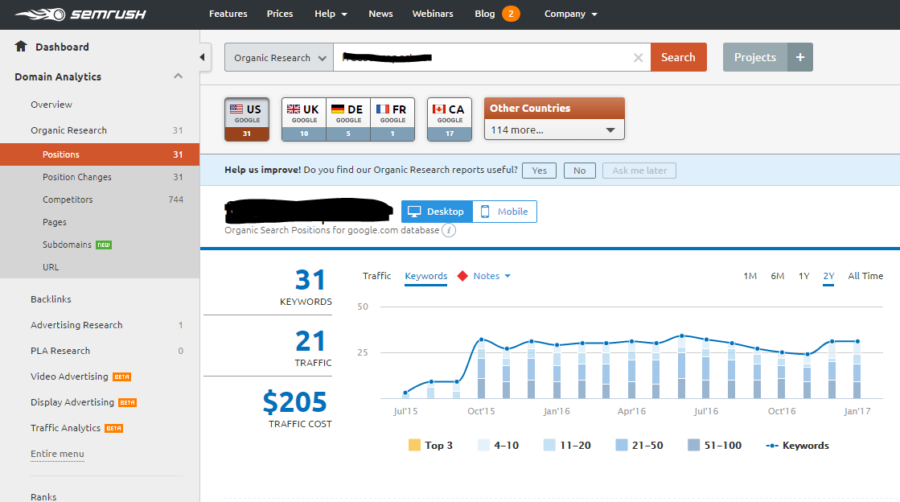900x502 pixels.
Task: Clear the search field with the X
Action: pos(638,57)
